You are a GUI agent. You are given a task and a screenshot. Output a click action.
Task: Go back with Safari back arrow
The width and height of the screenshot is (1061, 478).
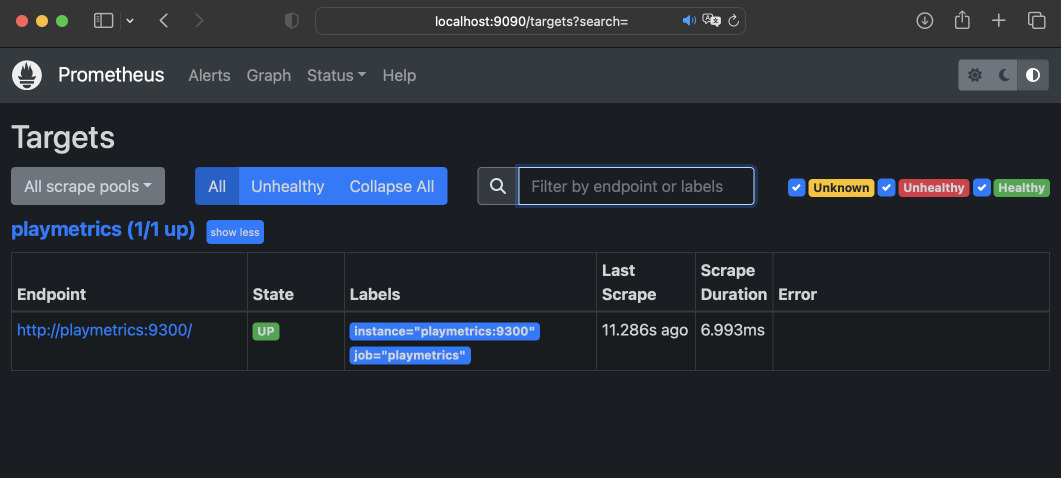pyautogui.click(x=163, y=21)
